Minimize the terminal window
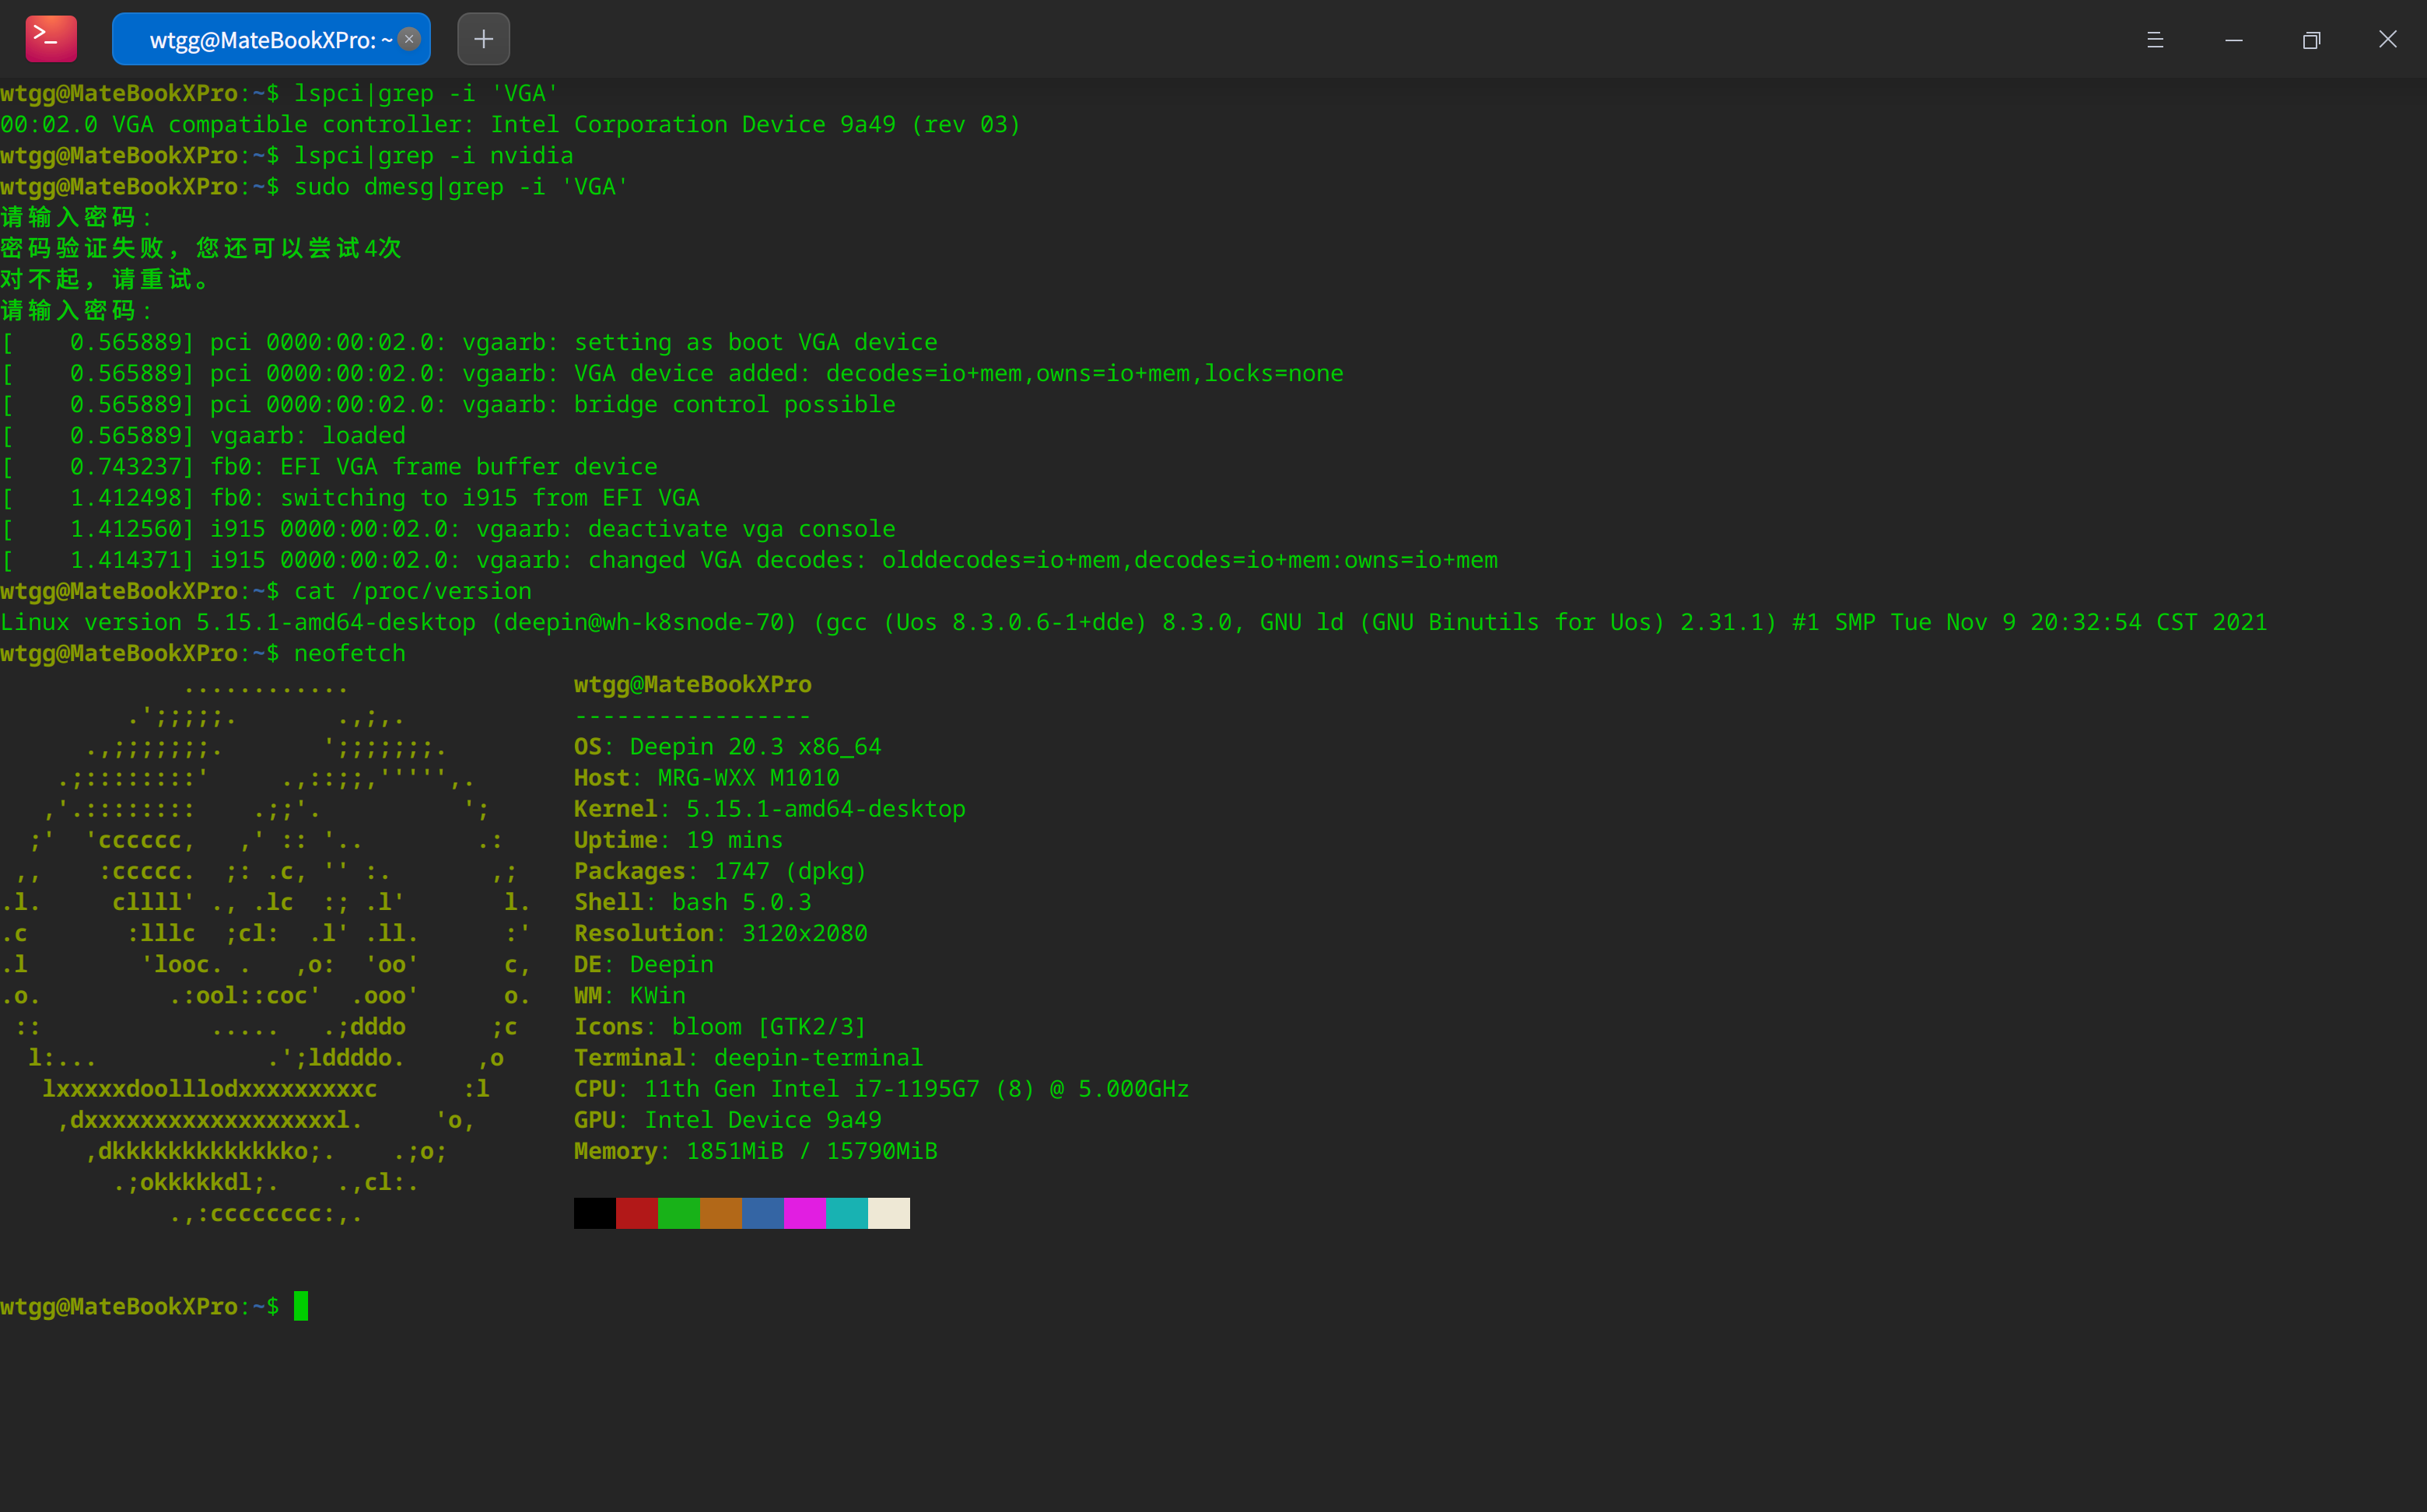Screen dimensions: 2427x1512 point(2234,40)
